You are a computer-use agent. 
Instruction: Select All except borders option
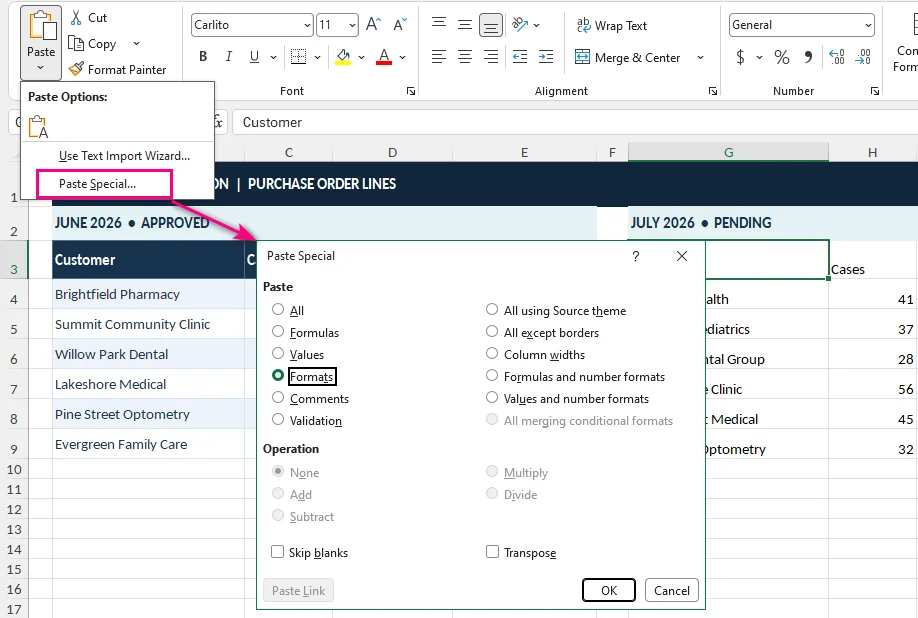(x=492, y=331)
